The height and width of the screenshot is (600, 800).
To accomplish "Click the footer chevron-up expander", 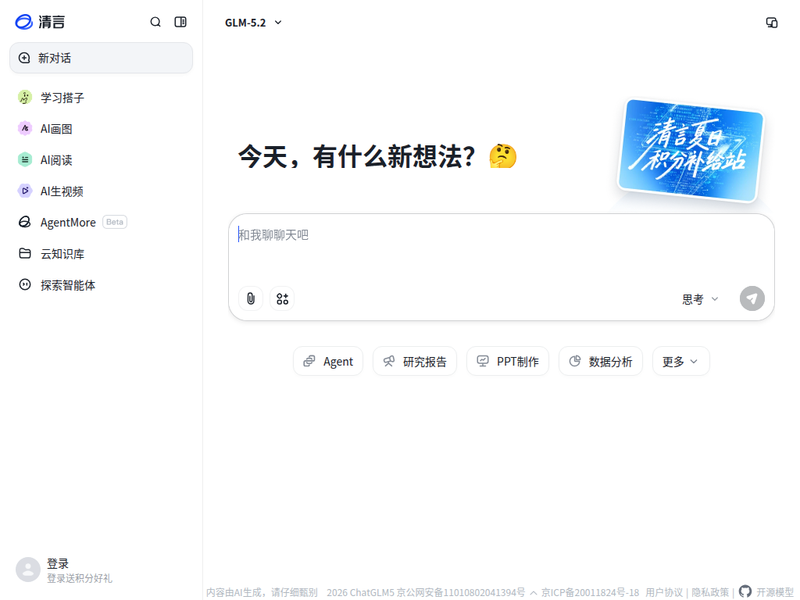I will [x=533, y=593].
